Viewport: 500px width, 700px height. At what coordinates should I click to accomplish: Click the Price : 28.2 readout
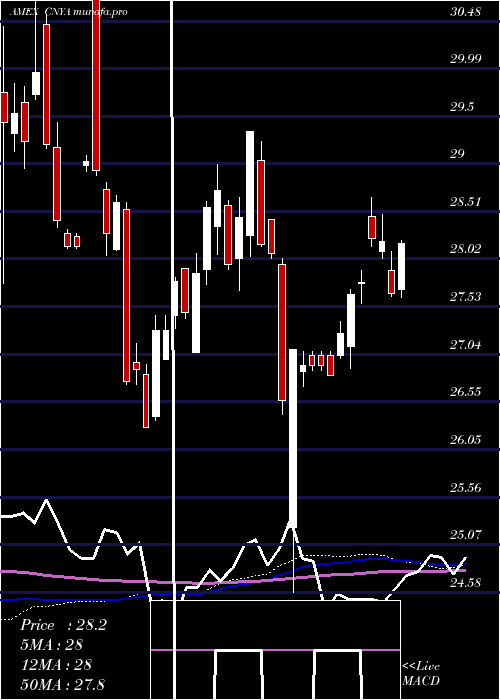point(63,625)
